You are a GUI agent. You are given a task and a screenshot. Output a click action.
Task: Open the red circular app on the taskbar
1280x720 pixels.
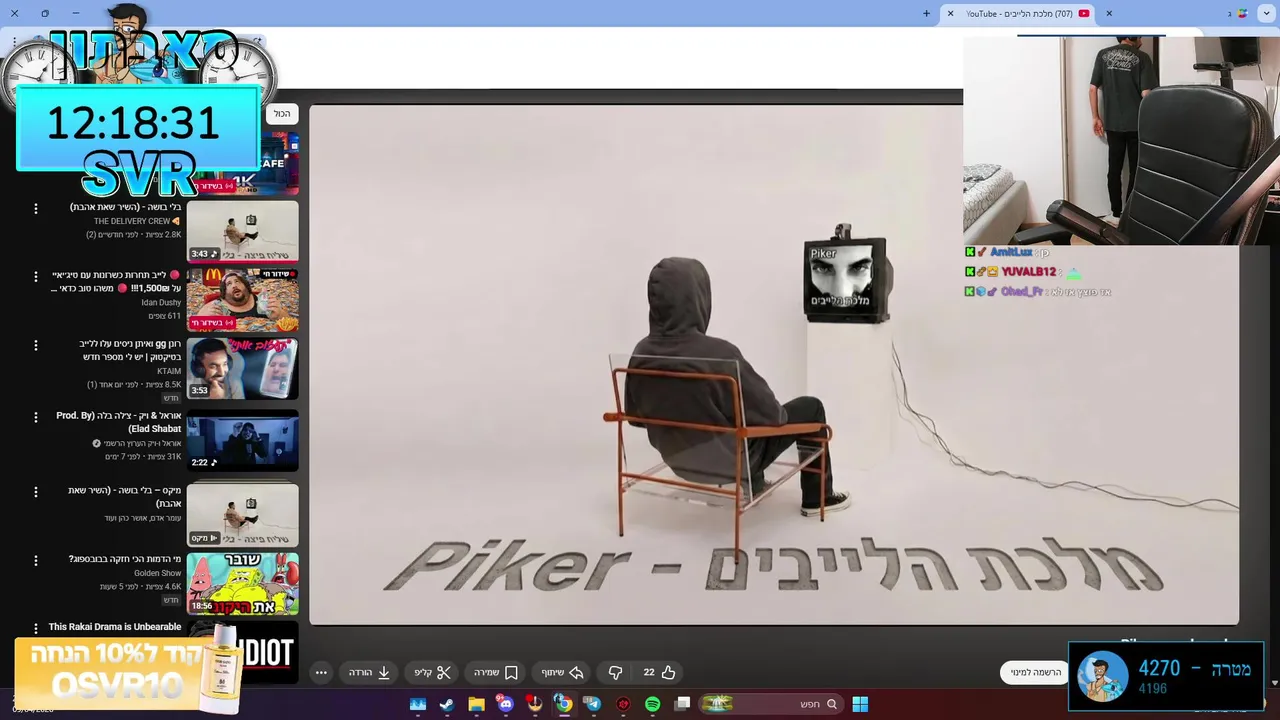[x=623, y=704]
